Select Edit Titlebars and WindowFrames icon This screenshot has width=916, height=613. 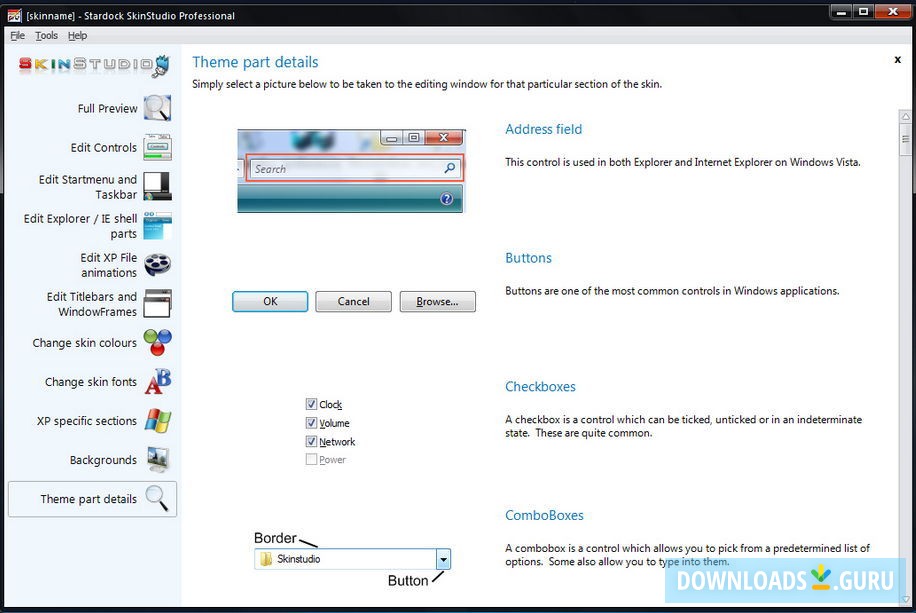(x=157, y=304)
